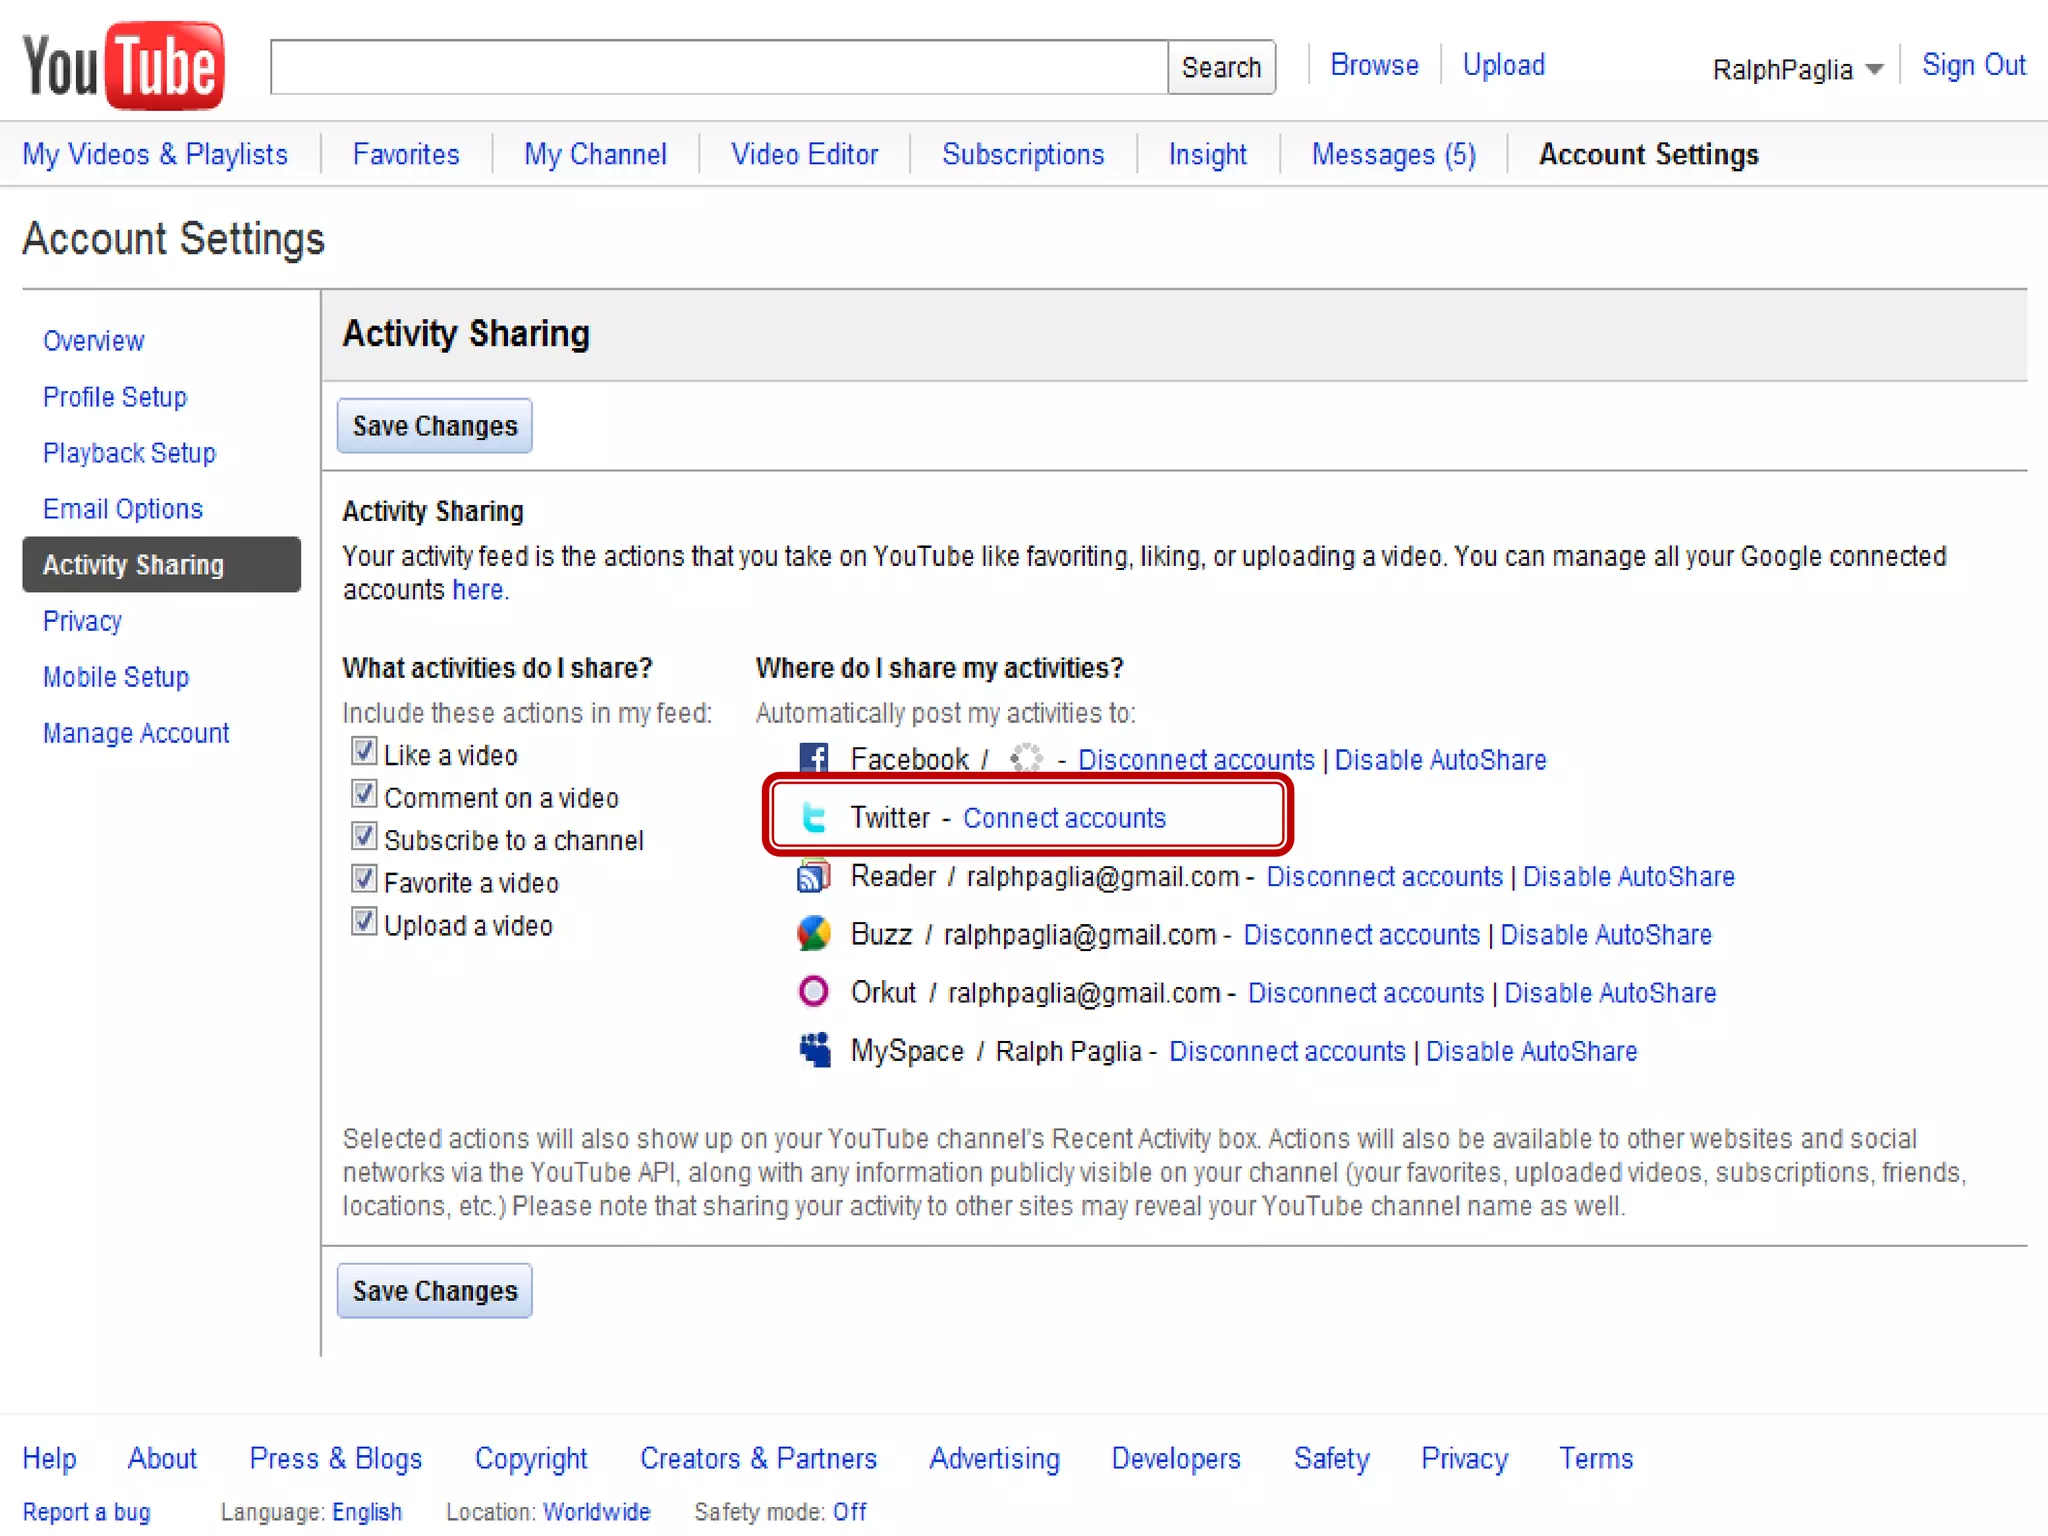
Task: Uncheck the Like a video checkbox
Action: pyautogui.click(x=364, y=752)
